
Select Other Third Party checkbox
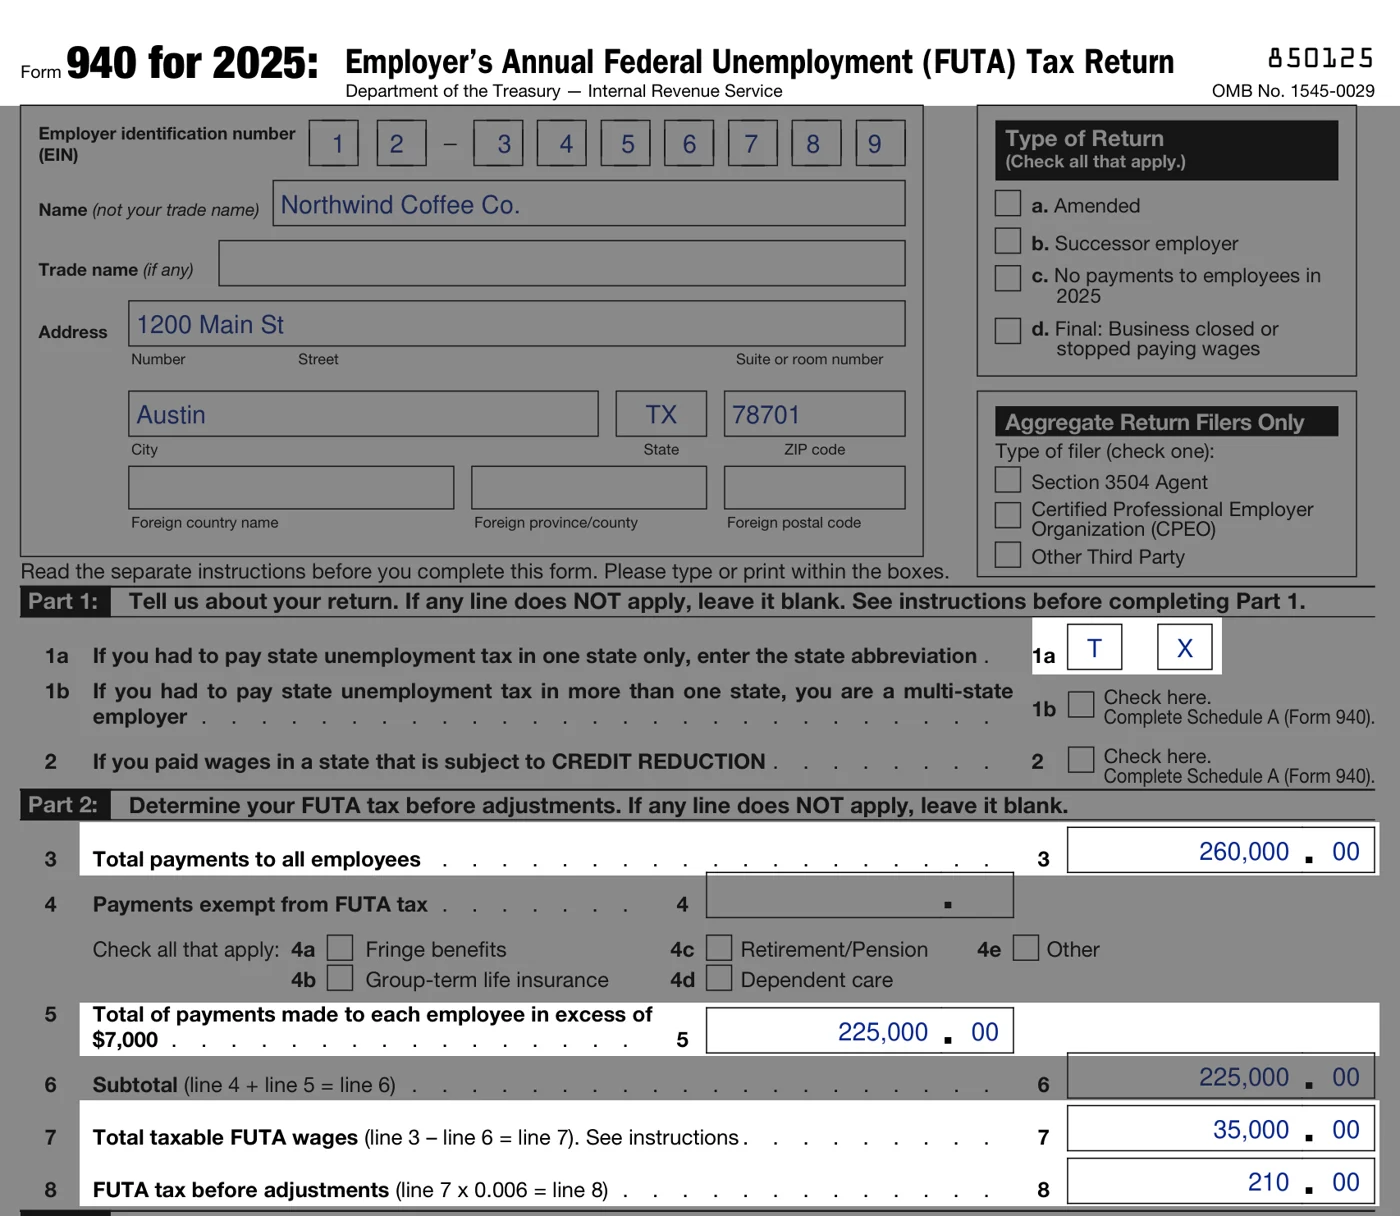coord(1008,555)
